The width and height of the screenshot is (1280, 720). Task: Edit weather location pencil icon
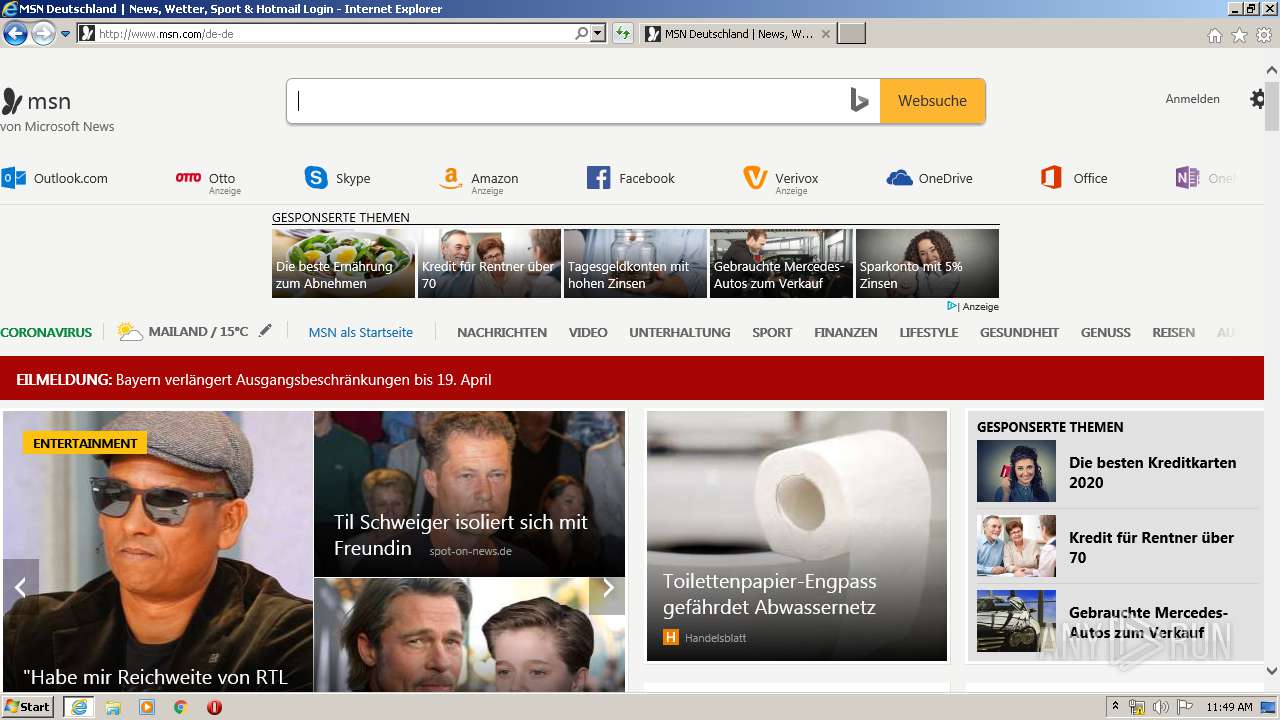pyautogui.click(x=265, y=331)
